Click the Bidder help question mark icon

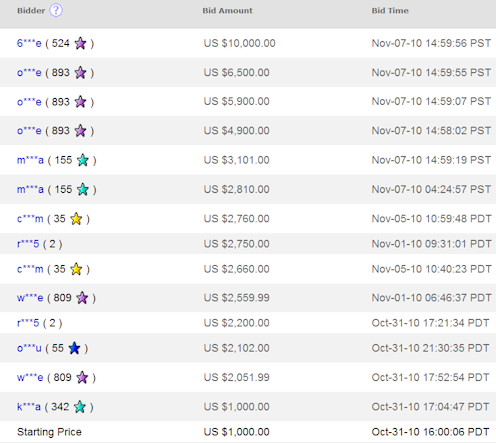click(x=56, y=10)
